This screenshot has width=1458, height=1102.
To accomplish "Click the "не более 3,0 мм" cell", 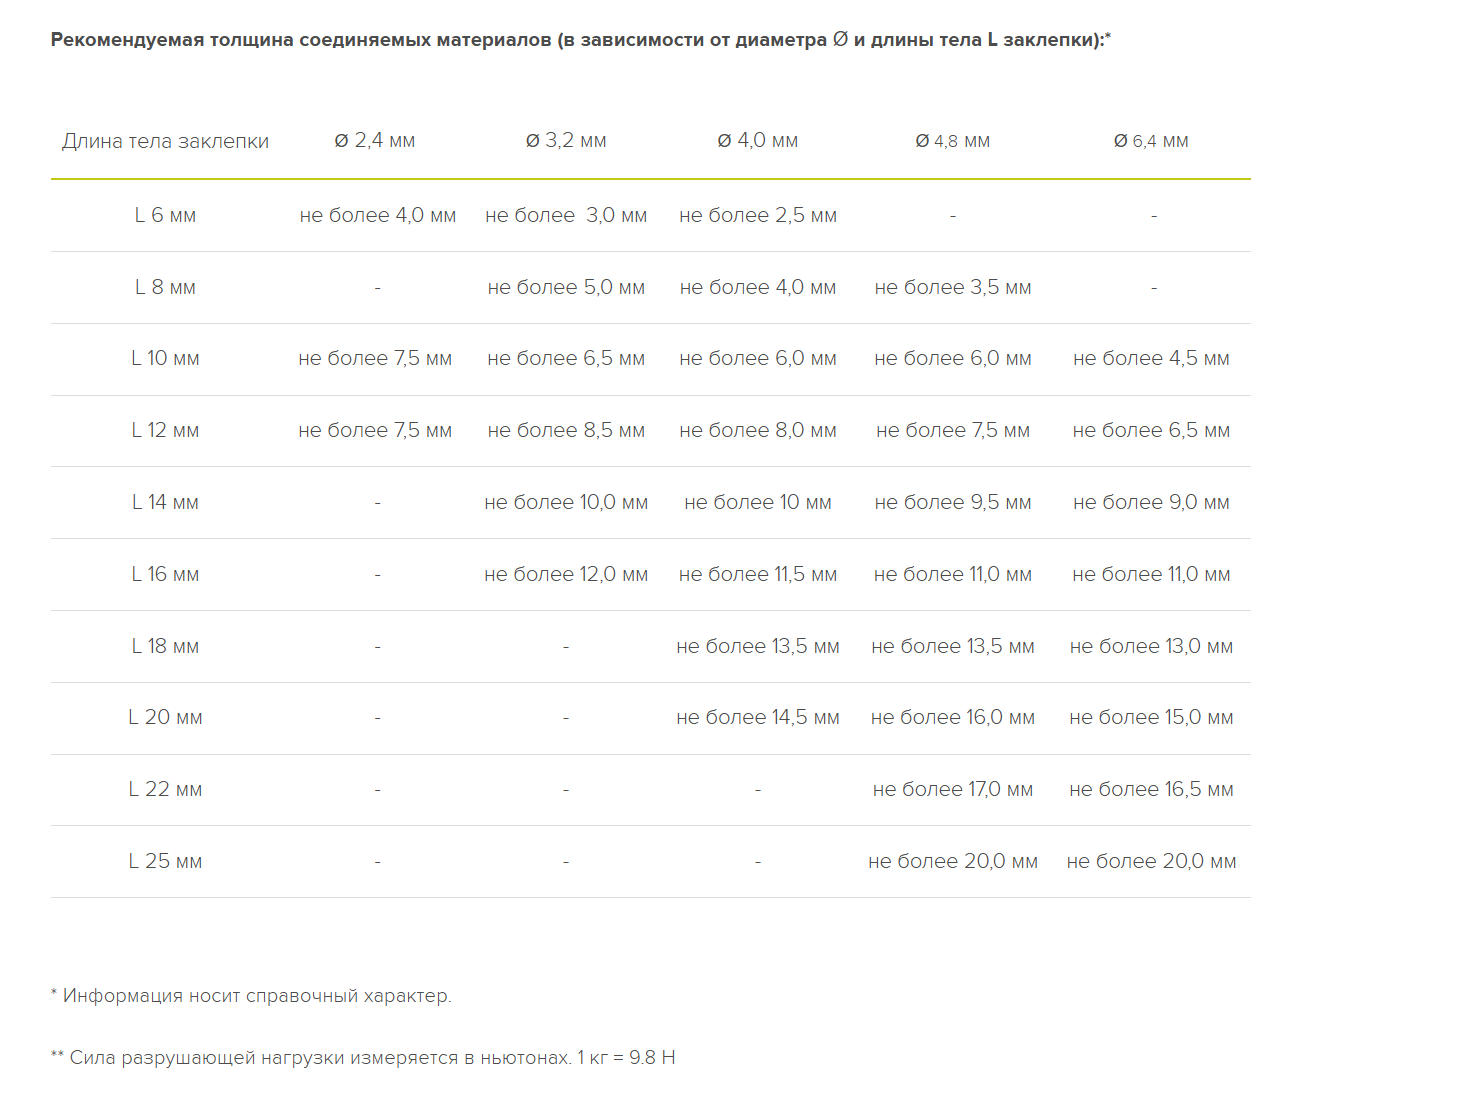I will pos(566,215).
